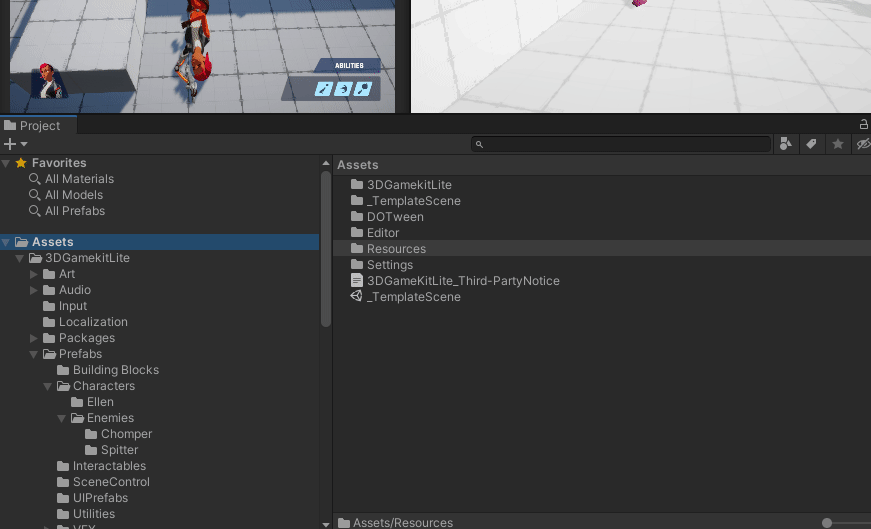Click folder tree scroll up arrow
Screen dimensions: 871x529
pos(326,163)
